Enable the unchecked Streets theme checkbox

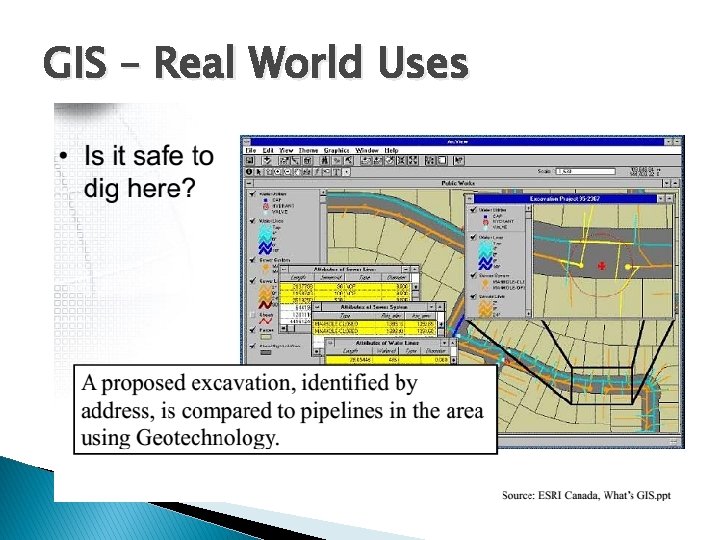252,315
